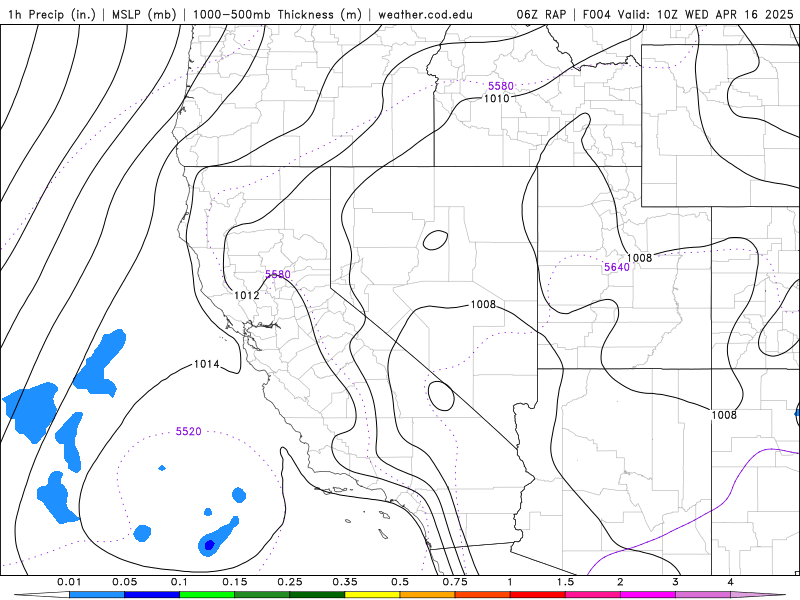
Task: Click the '1h Precip (in.)' title text
Action: [52, 14]
